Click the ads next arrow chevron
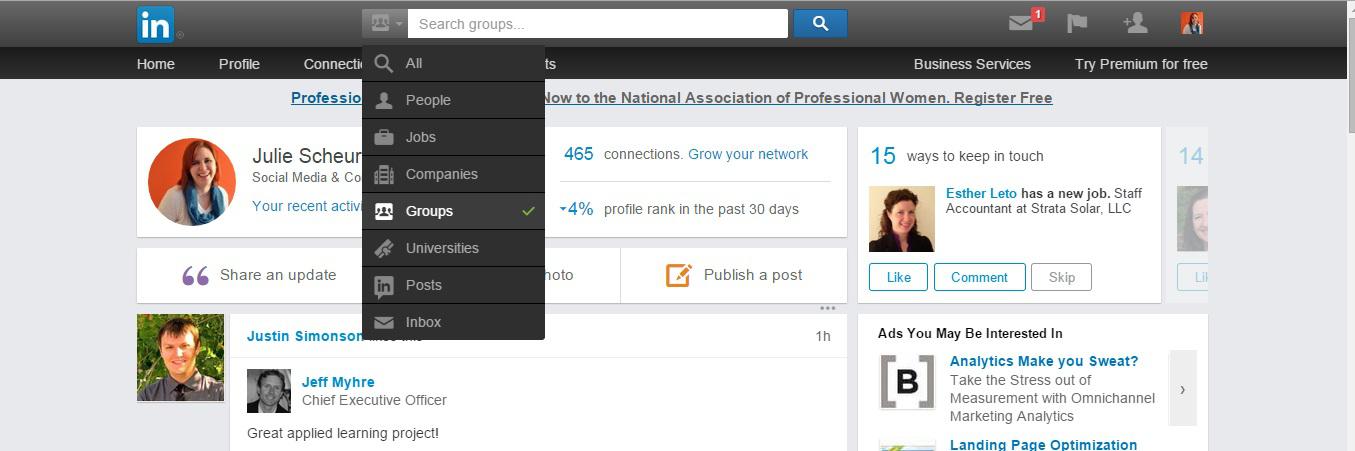 [x=1182, y=389]
